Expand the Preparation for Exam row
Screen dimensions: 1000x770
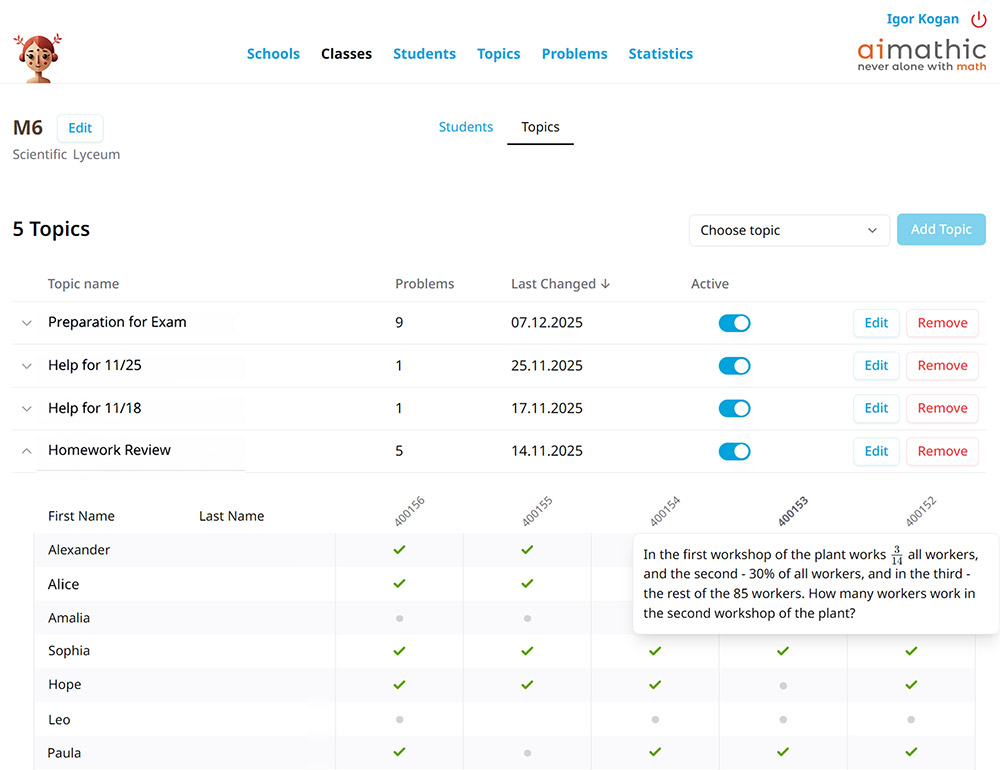point(27,323)
